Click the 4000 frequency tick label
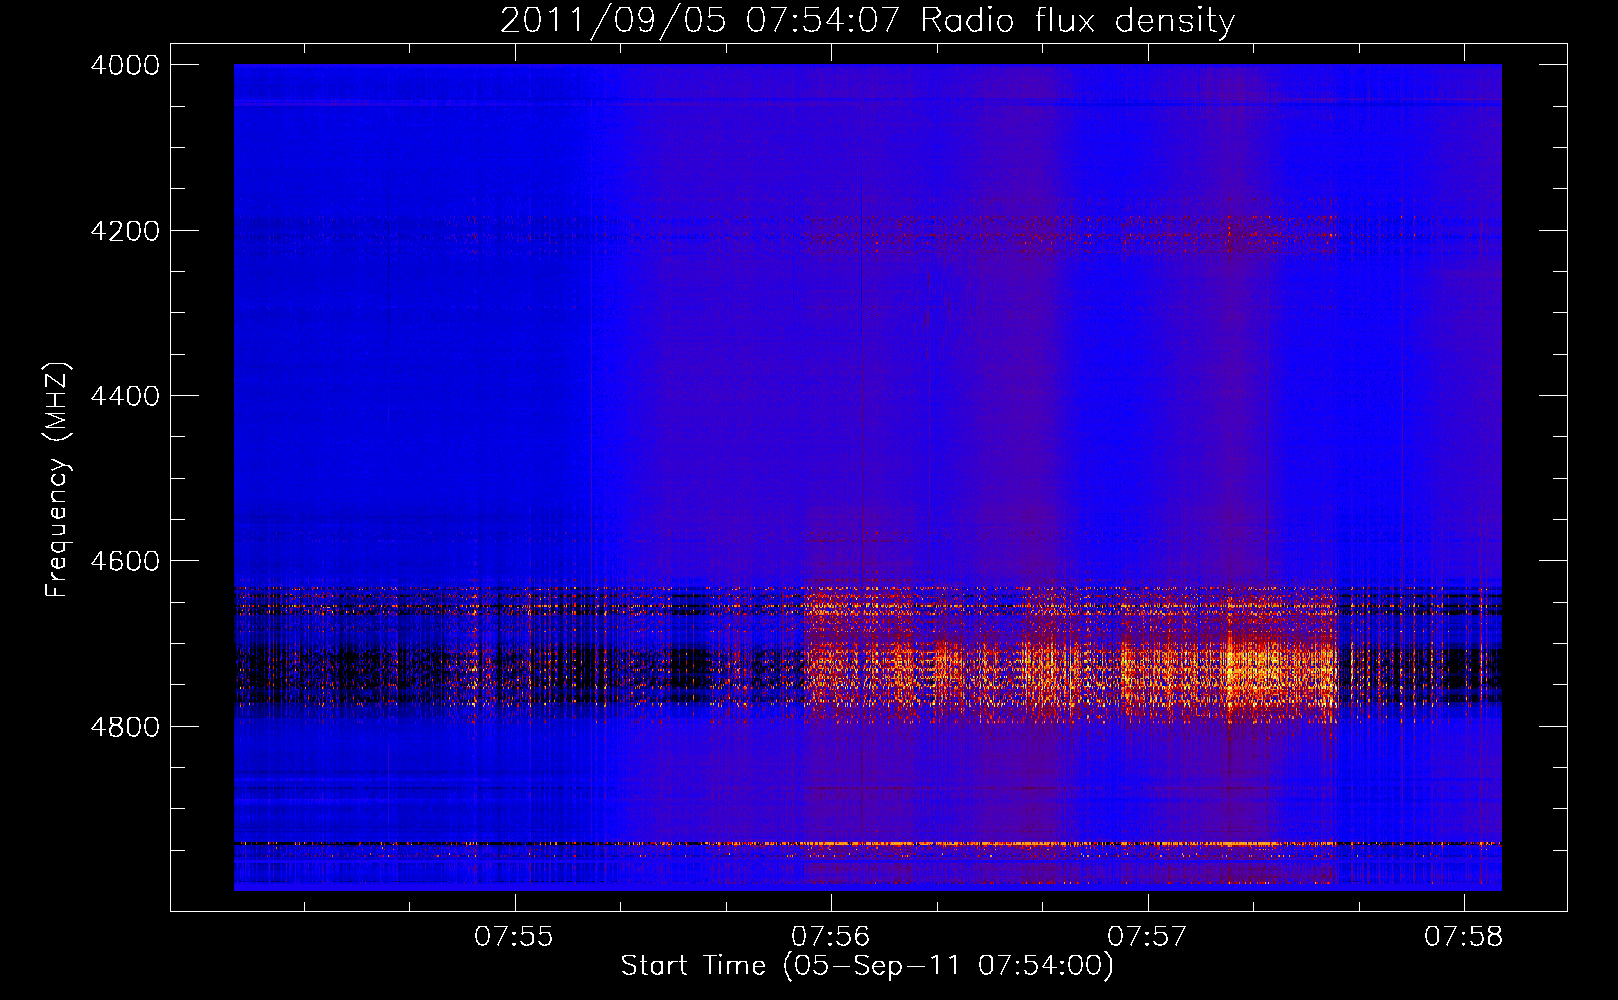This screenshot has height=1000, width=1618. coord(125,65)
